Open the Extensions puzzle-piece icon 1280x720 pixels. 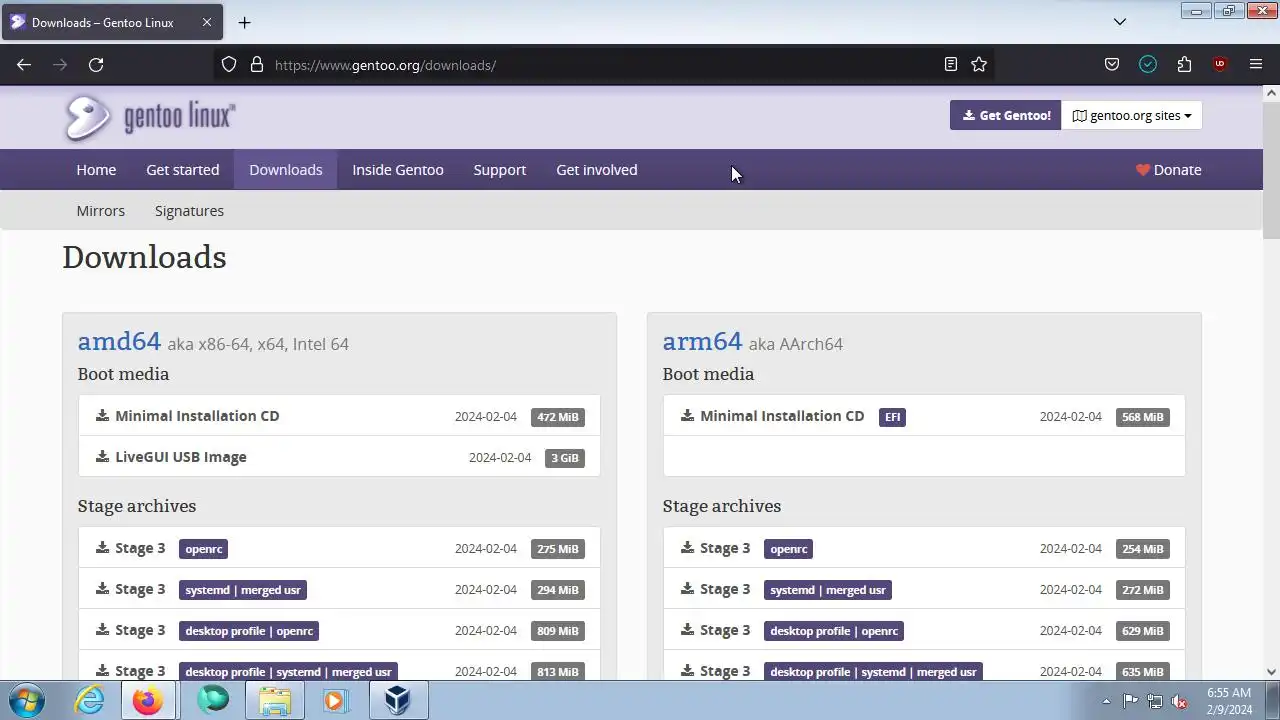pyautogui.click(x=1184, y=65)
